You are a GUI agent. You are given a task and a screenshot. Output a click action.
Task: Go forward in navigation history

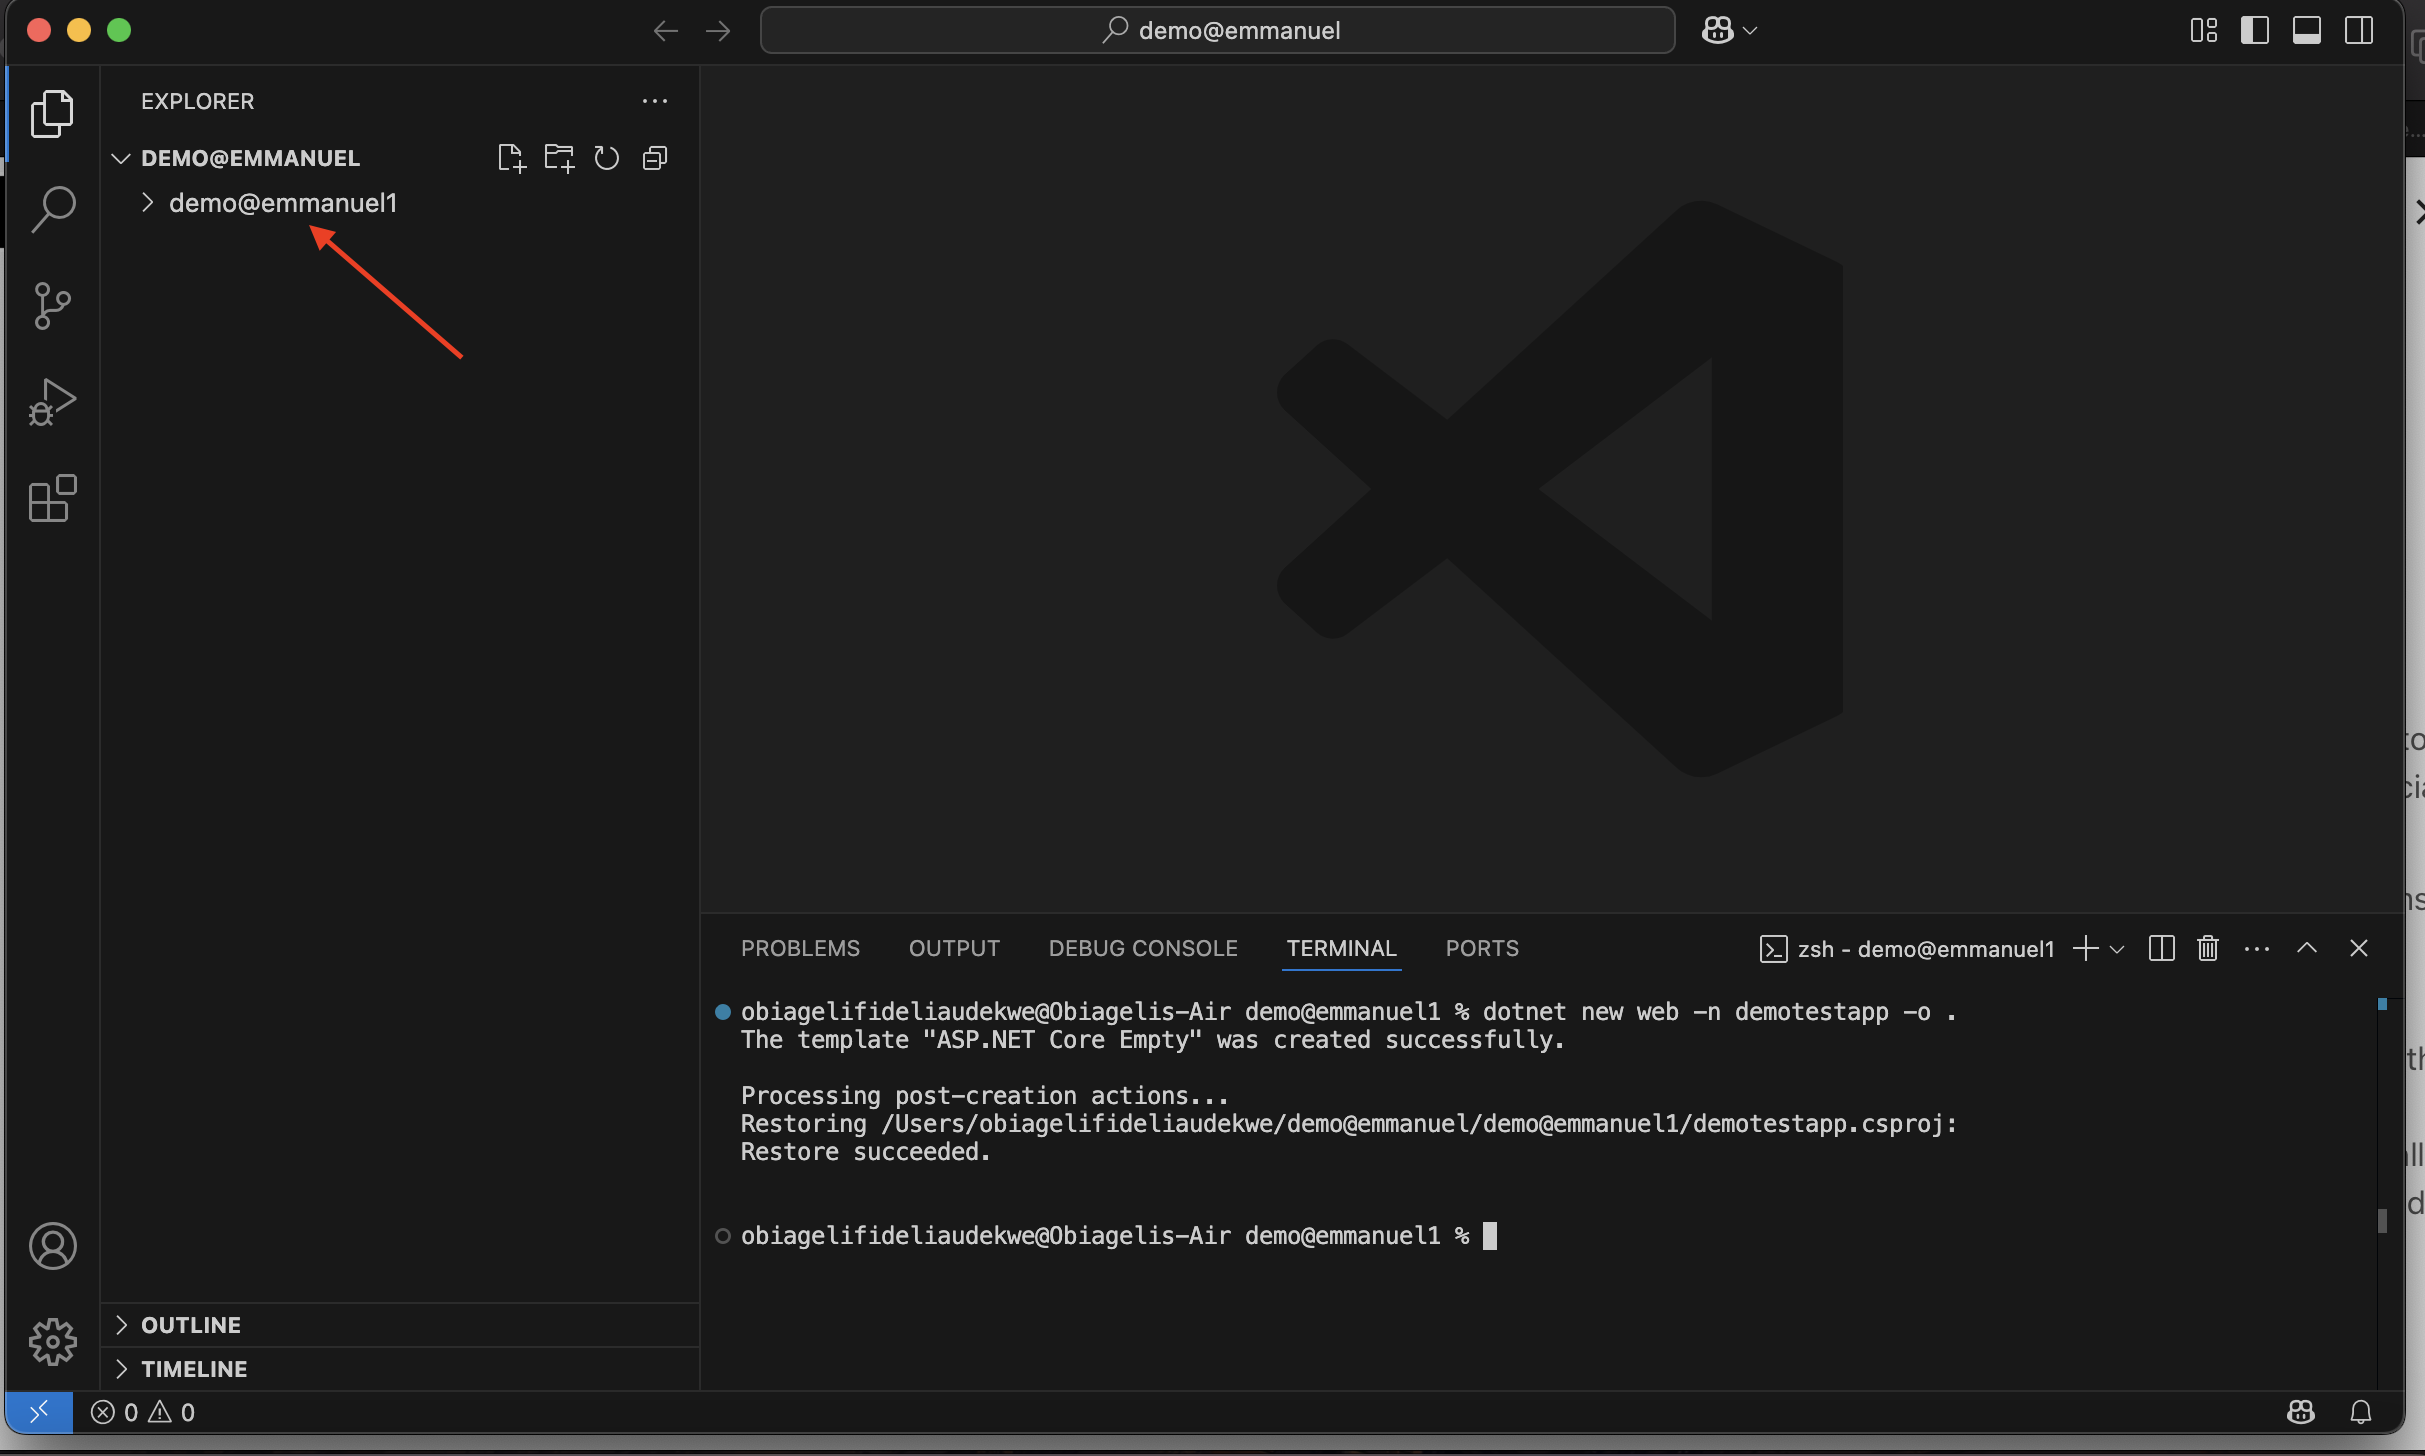718,31
